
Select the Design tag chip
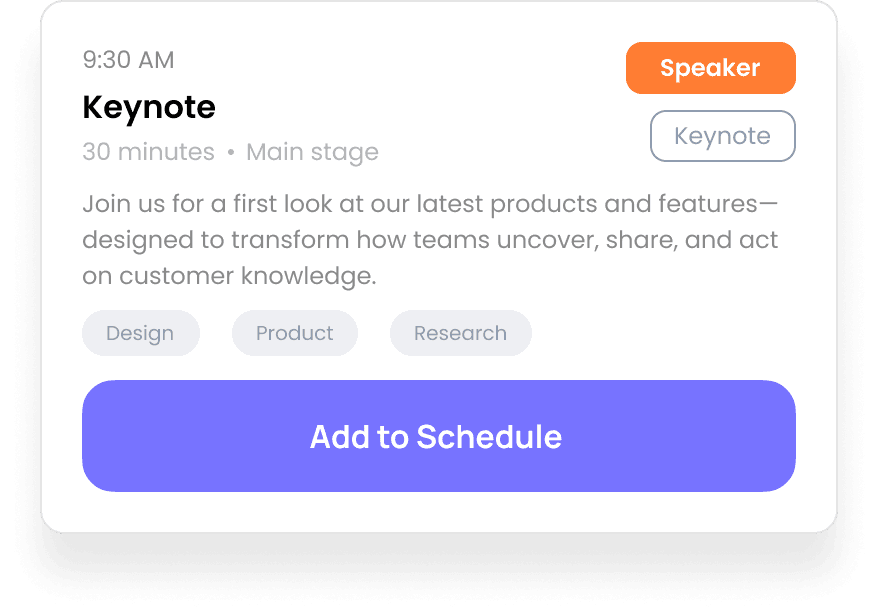[x=141, y=333]
